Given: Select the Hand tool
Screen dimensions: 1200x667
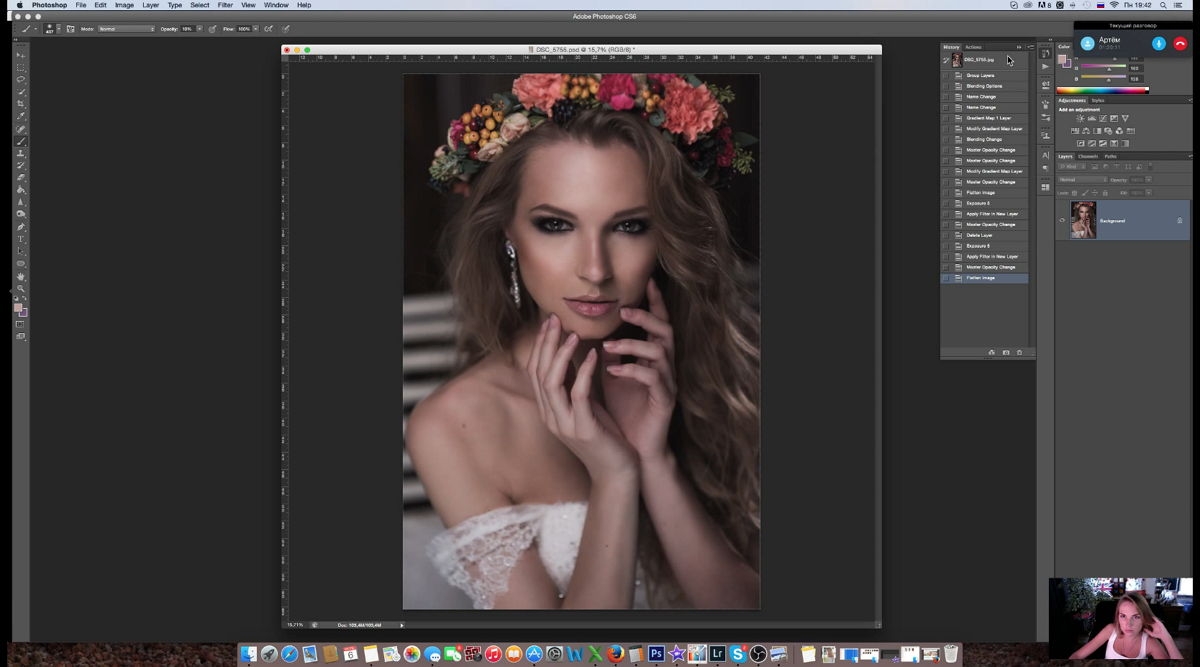Looking at the screenshot, I should click(19, 276).
